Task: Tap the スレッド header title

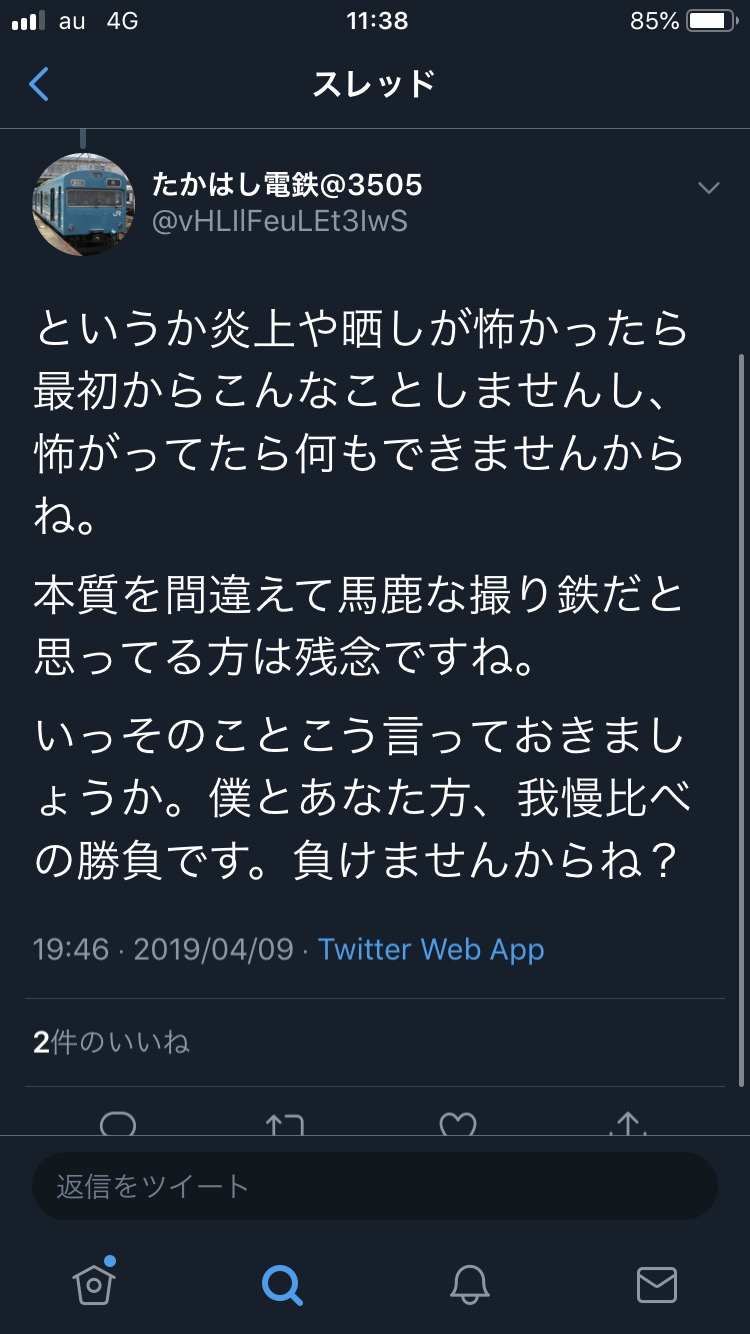Action: tap(374, 85)
